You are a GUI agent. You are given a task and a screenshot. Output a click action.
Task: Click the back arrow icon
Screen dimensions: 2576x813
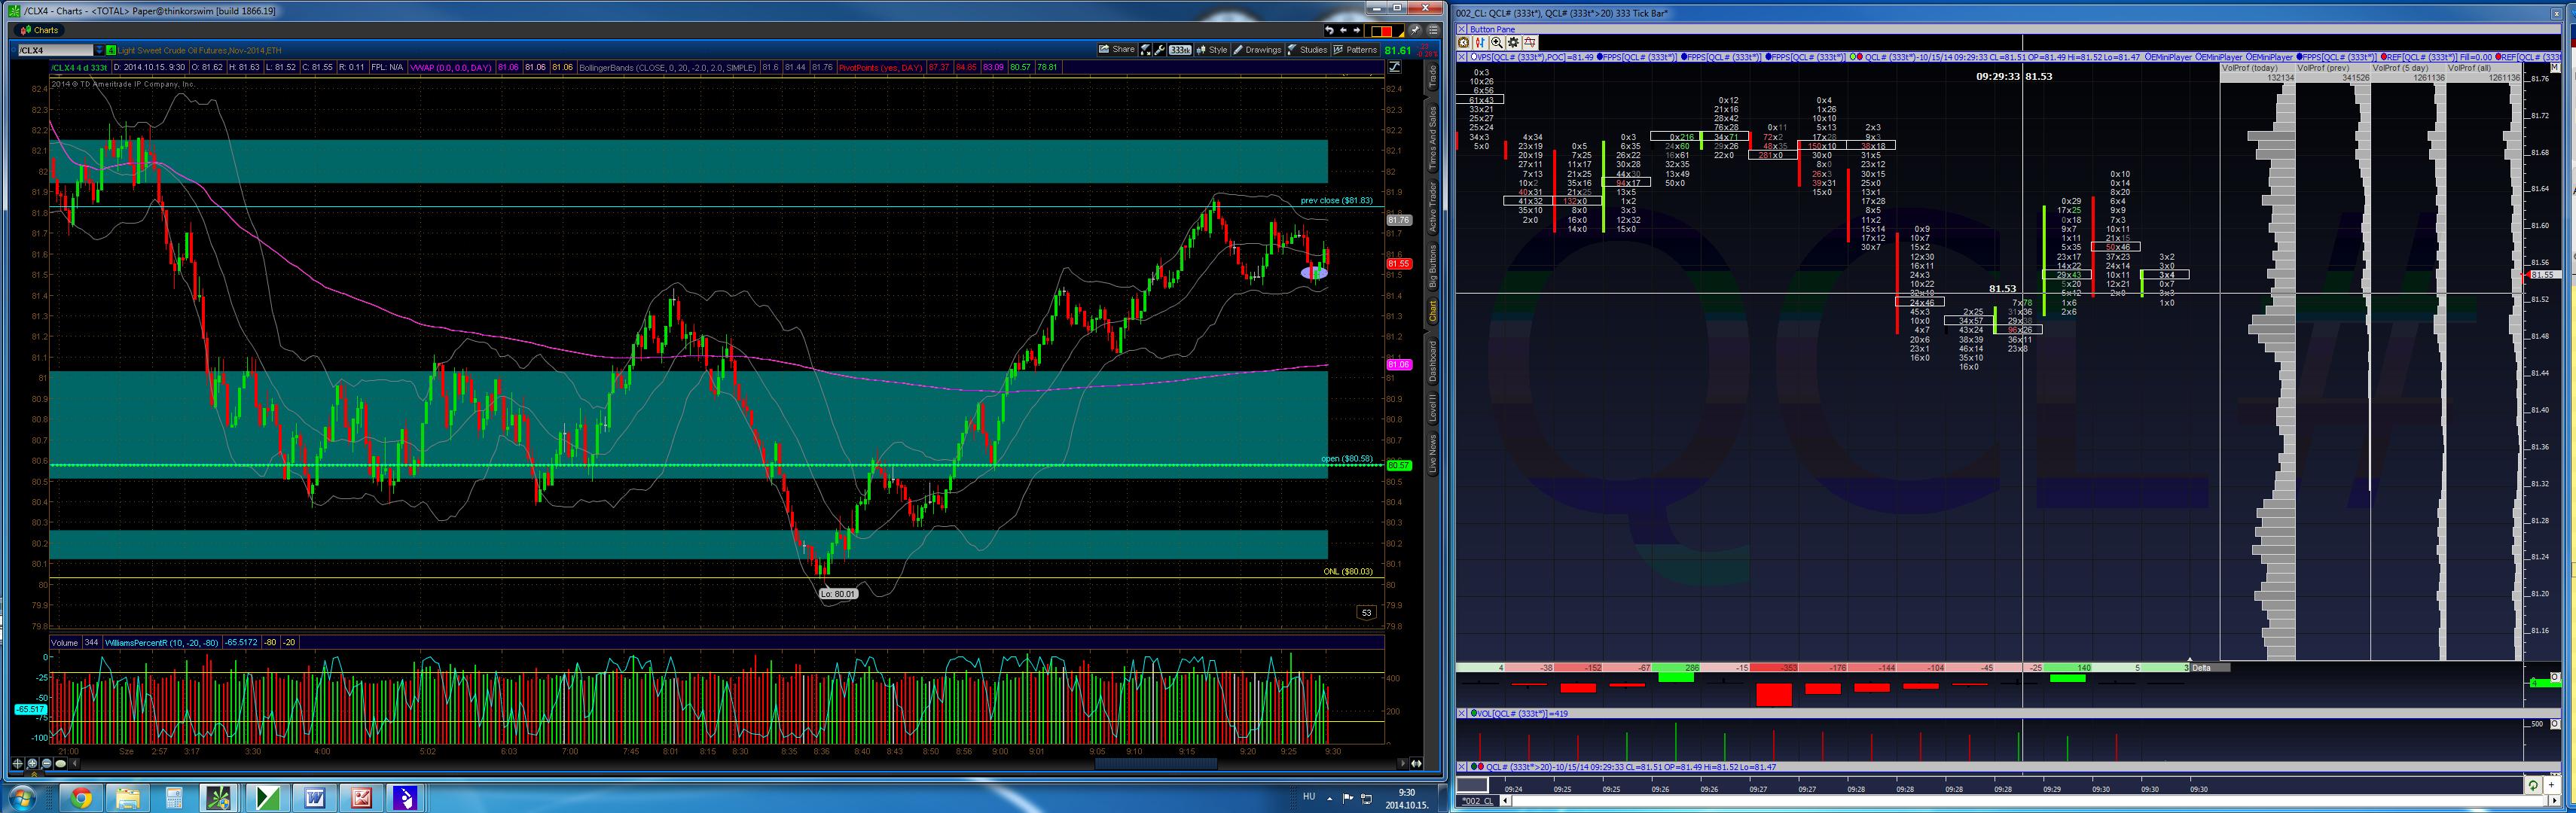pyautogui.click(x=1343, y=31)
